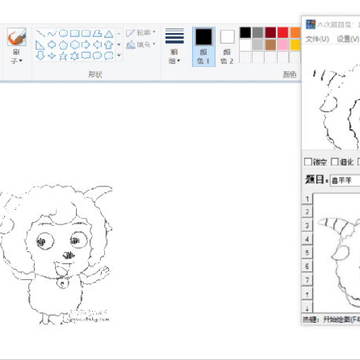Pick the red palette swatch
The height and width of the screenshot is (360, 360).
point(283,33)
